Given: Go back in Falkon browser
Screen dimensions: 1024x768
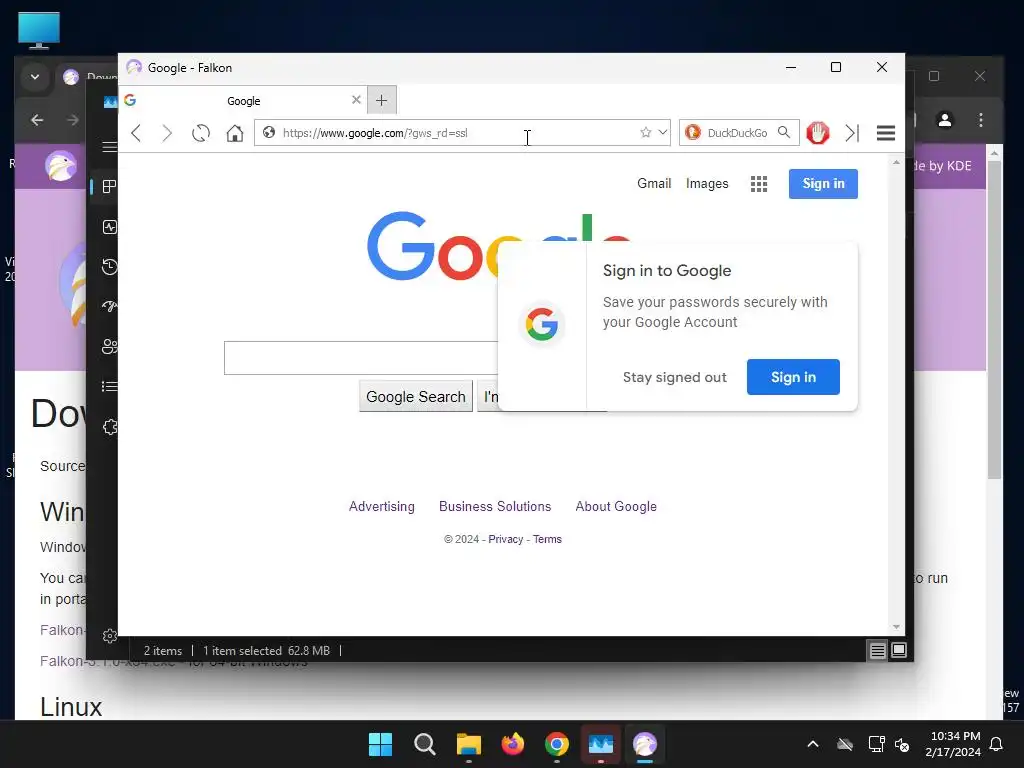Looking at the screenshot, I should (136, 133).
